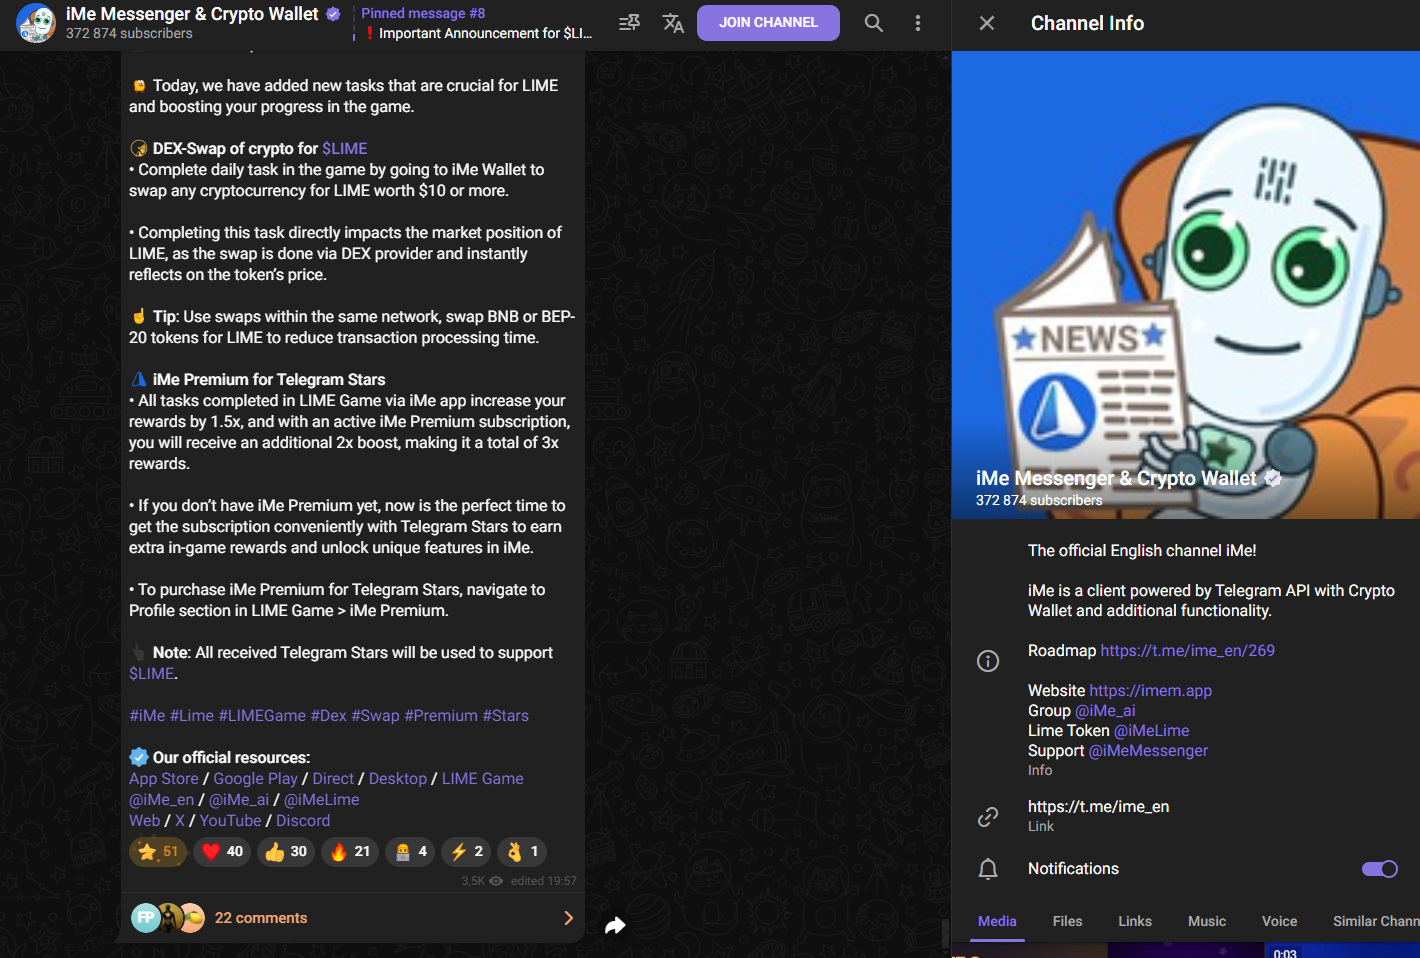This screenshot has width=1420, height=958.
Task: Open the Support @iMeMessenger link
Action: point(1148,751)
